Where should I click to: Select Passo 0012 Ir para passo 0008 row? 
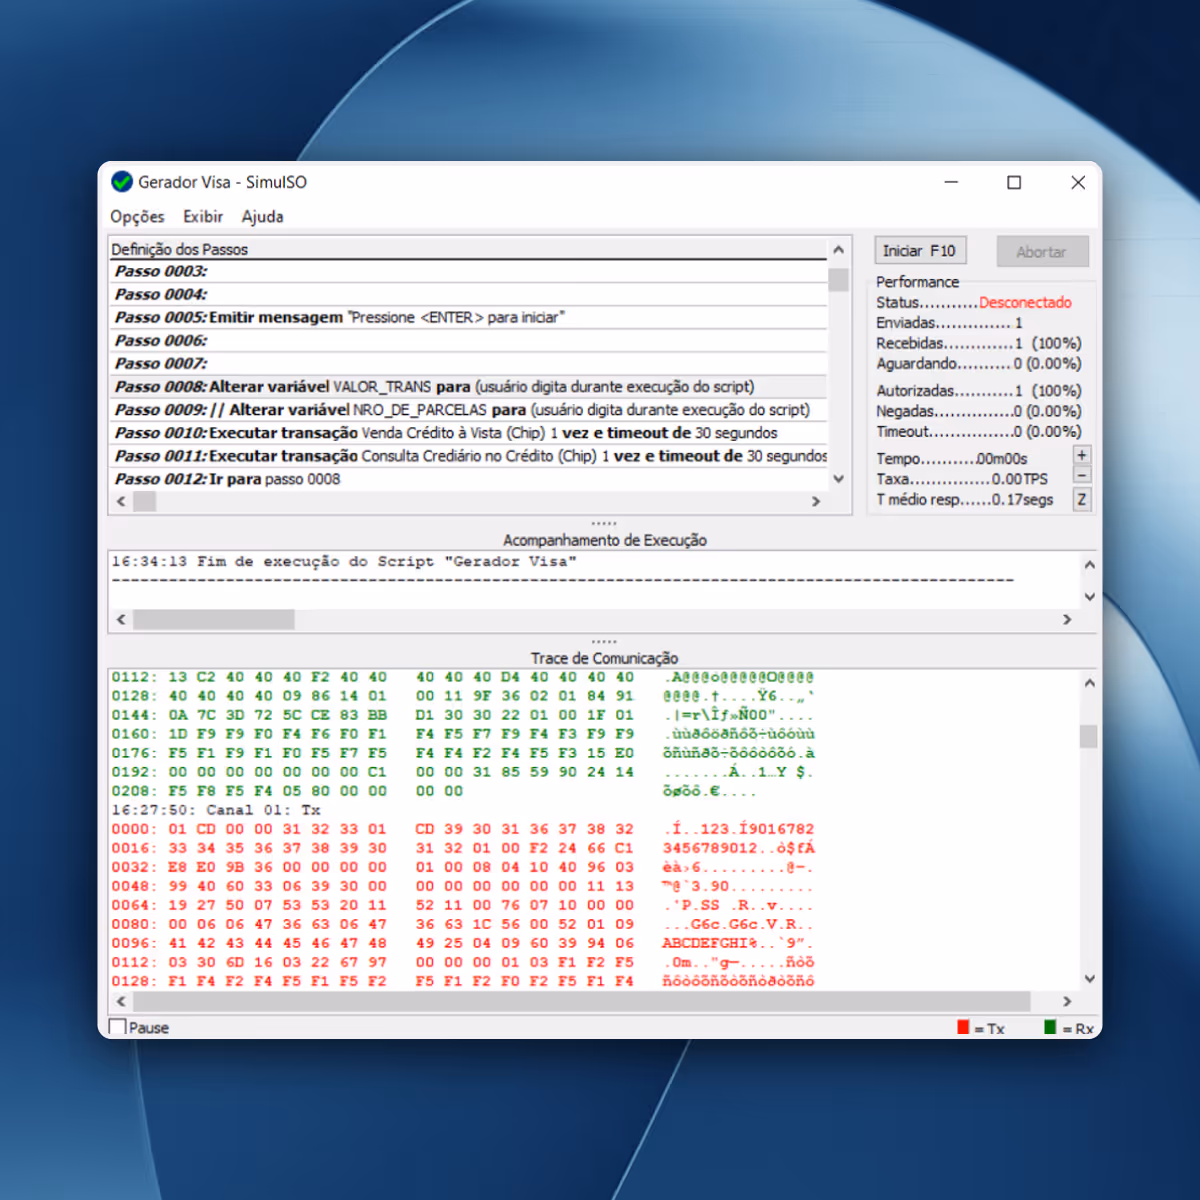(x=468, y=479)
